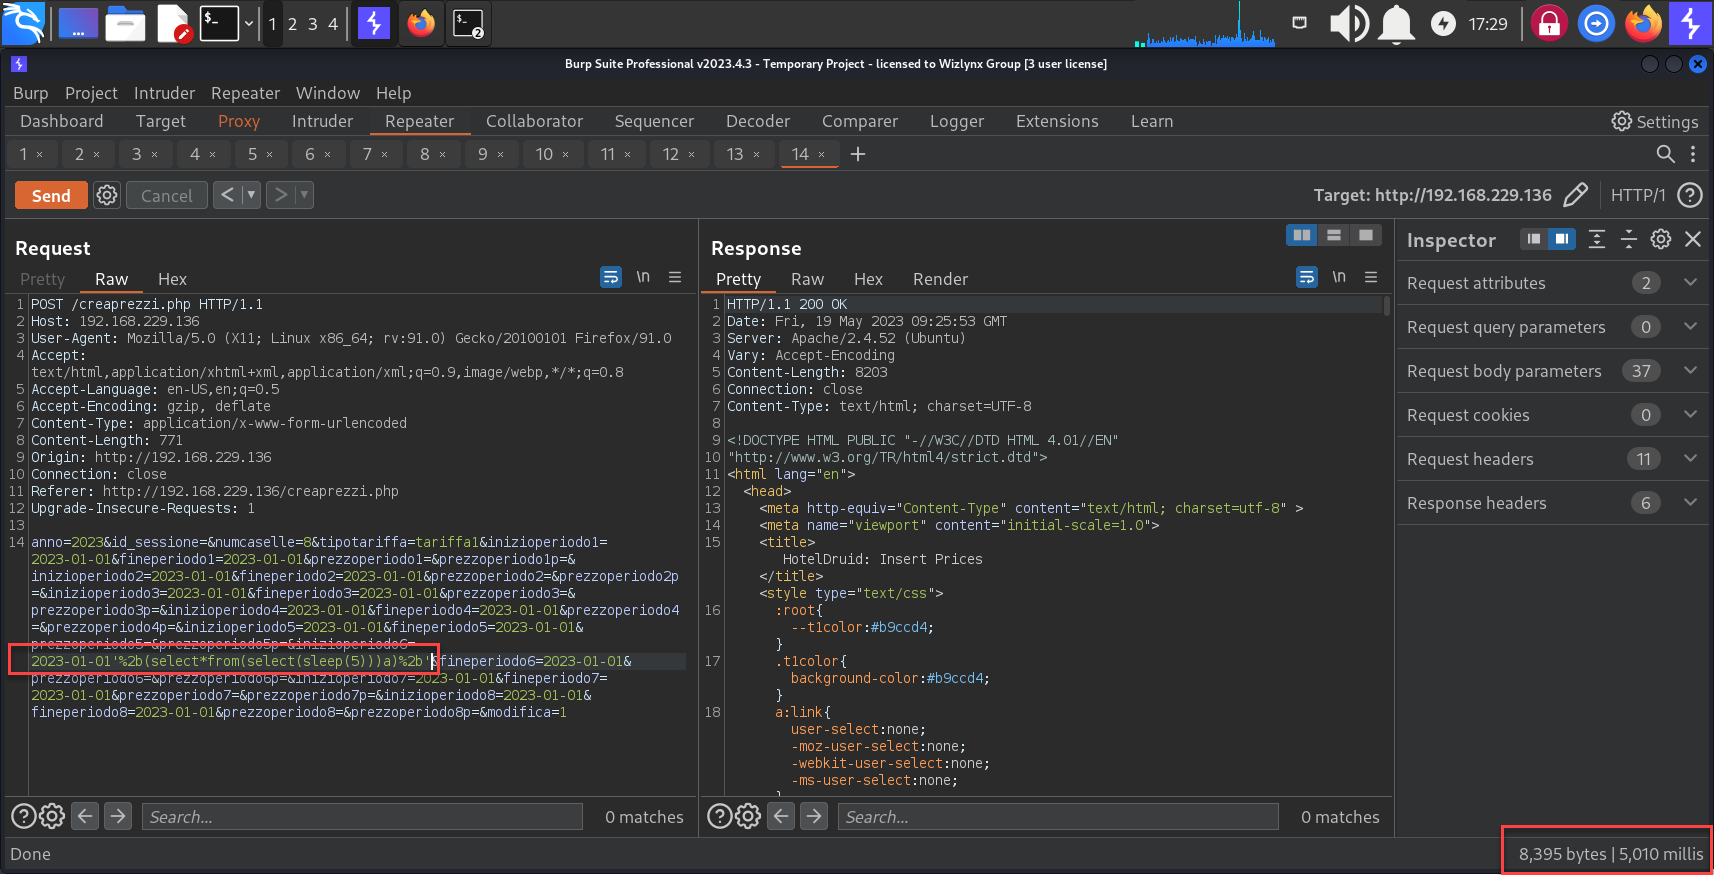Jump to next response search match

pos(814,816)
